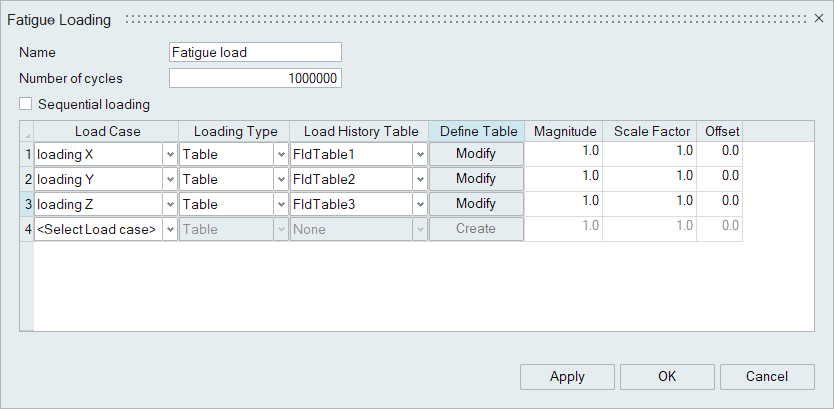Click Modify button for loading Z
This screenshot has height=409, width=834.
[x=476, y=204]
